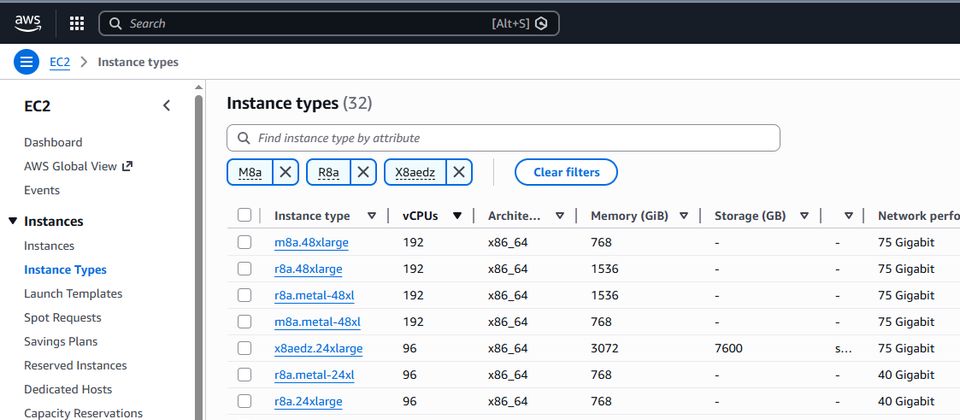This screenshot has width=960, height=420.
Task: Check the box for m8a.48xlarge row
Action: click(x=245, y=242)
